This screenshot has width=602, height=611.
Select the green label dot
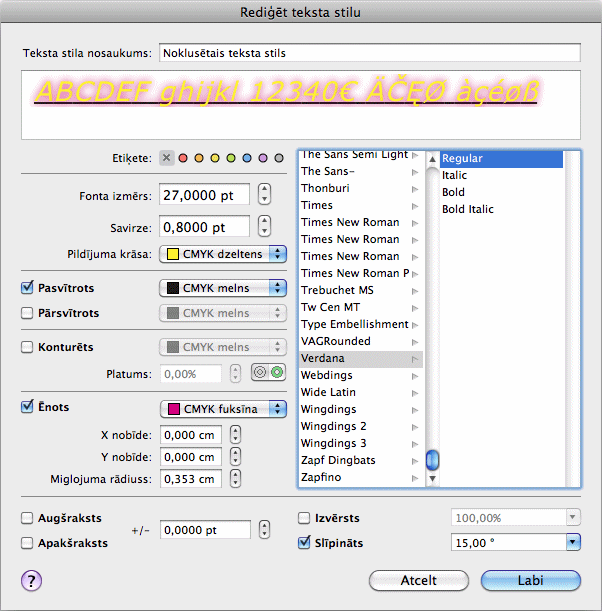[231, 158]
